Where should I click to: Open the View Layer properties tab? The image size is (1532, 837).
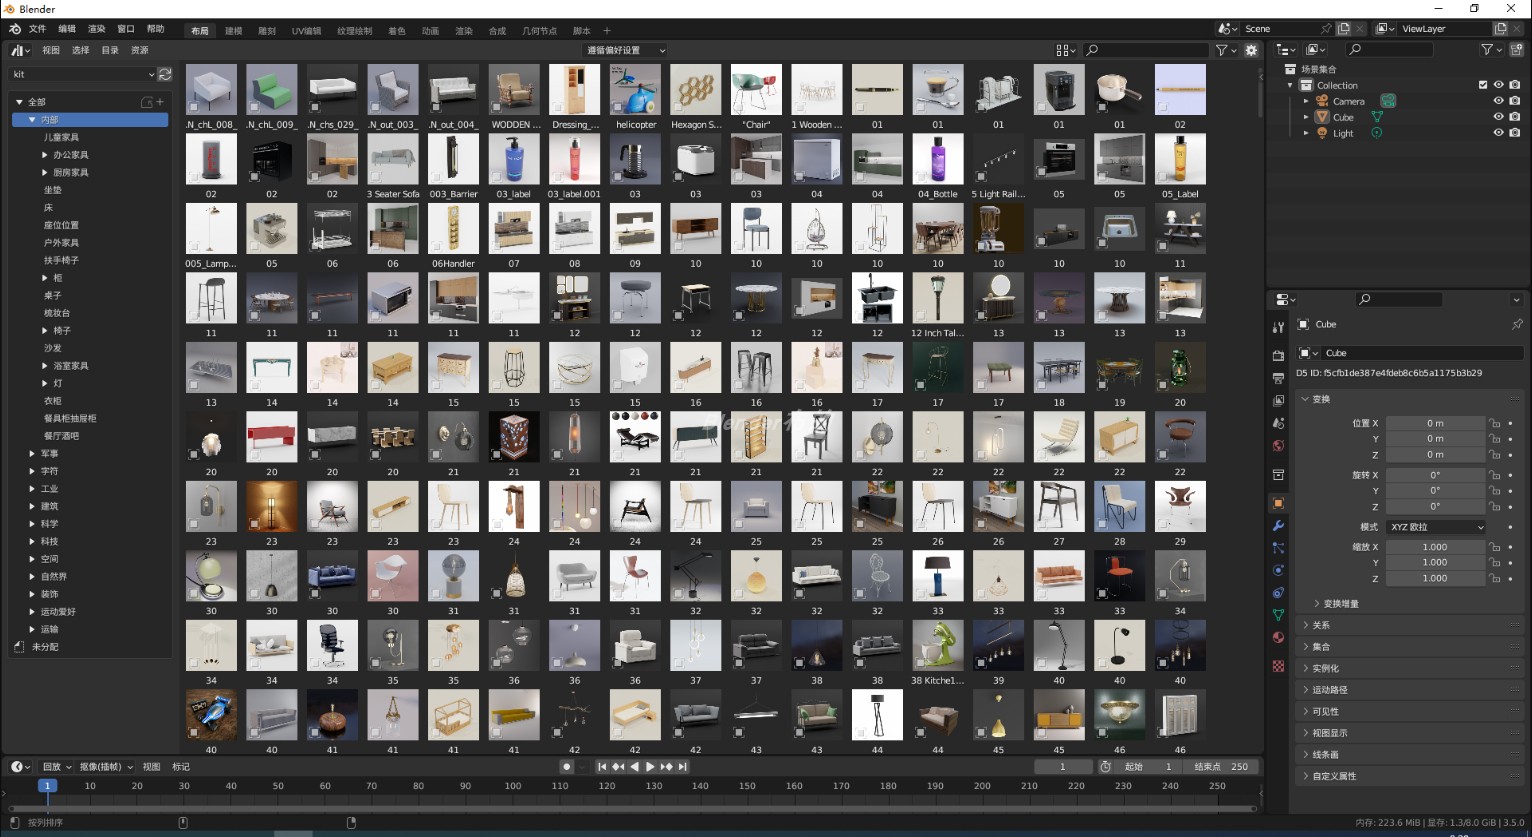click(1278, 401)
